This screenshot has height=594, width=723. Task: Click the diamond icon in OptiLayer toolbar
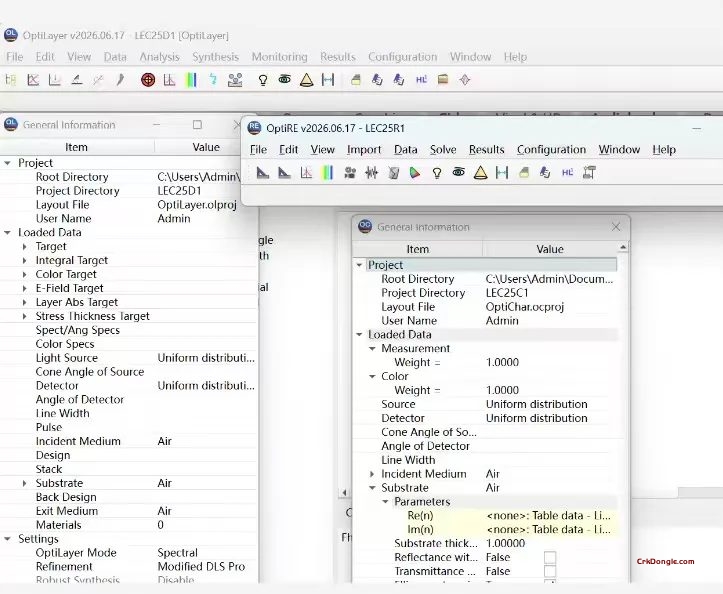tap(465, 80)
